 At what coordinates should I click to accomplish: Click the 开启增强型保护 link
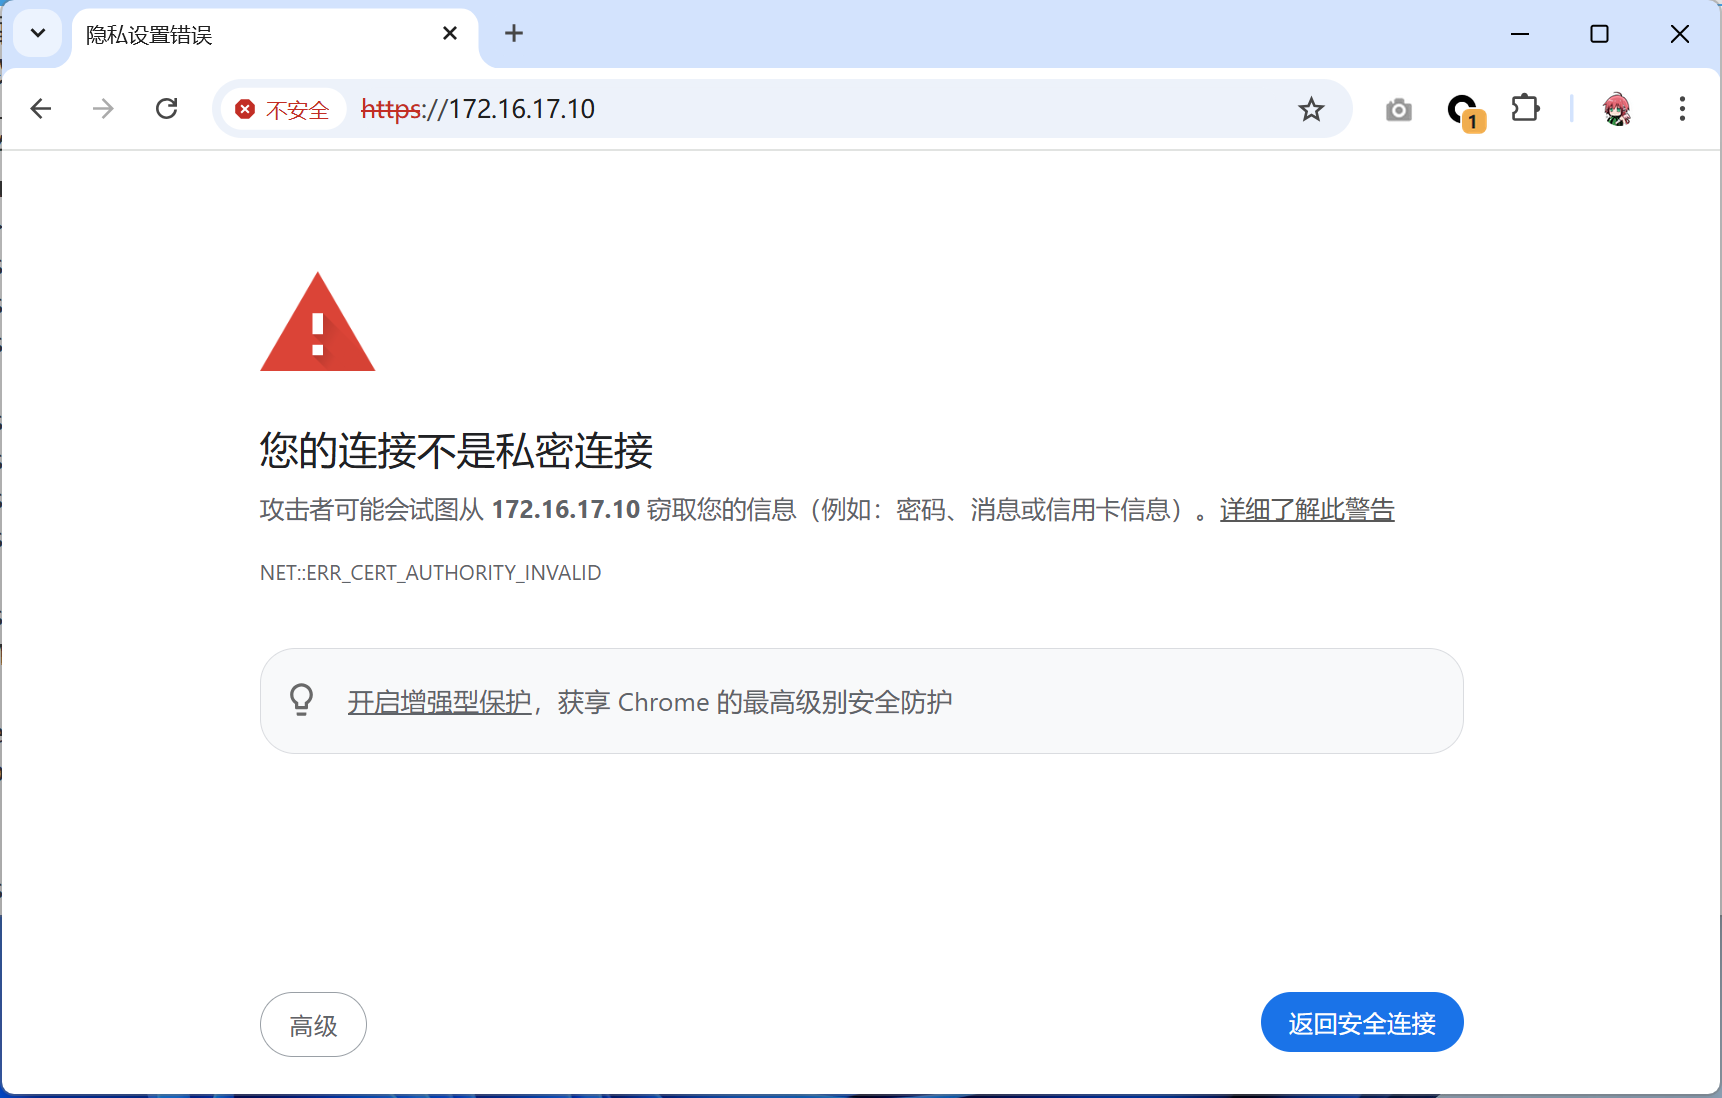pyautogui.click(x=439, y=703)
